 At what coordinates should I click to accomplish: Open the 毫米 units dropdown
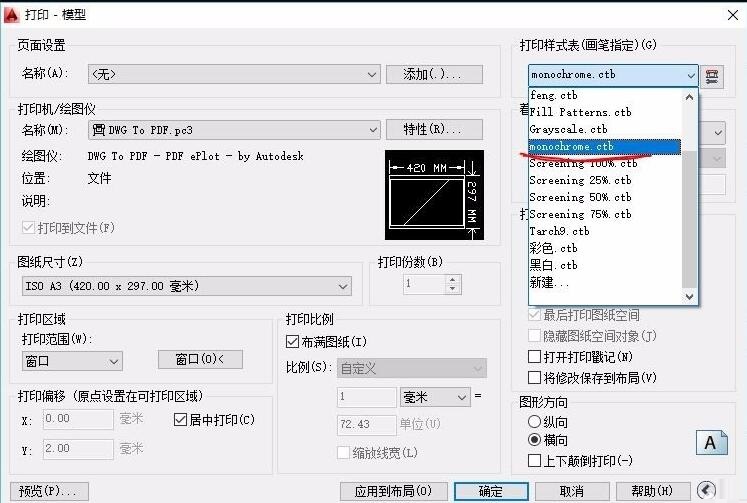pos(435,397)
